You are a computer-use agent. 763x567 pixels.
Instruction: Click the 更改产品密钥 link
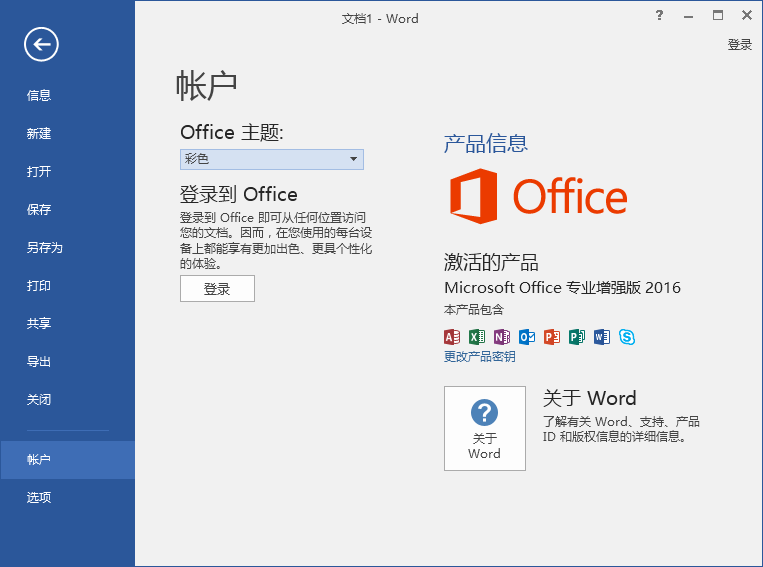(480, 357)
